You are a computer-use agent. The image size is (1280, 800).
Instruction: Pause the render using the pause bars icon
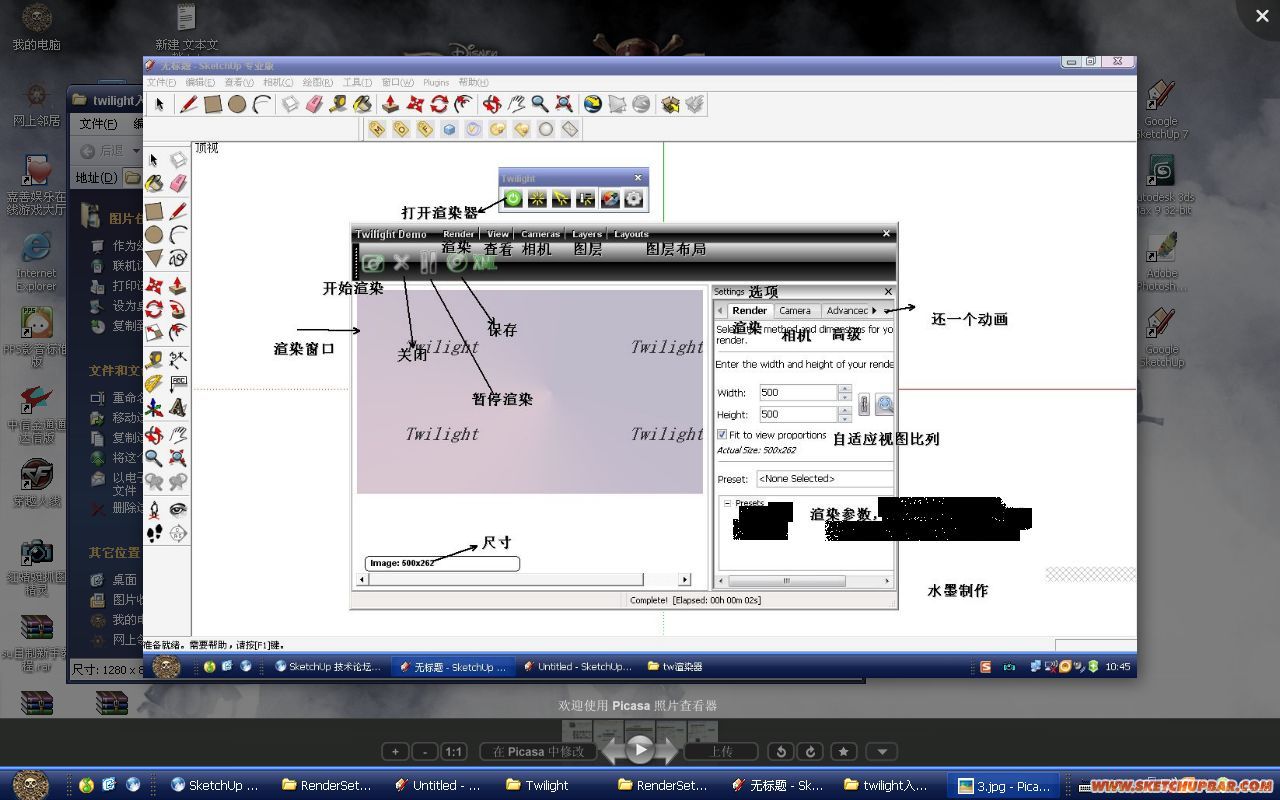428,263
